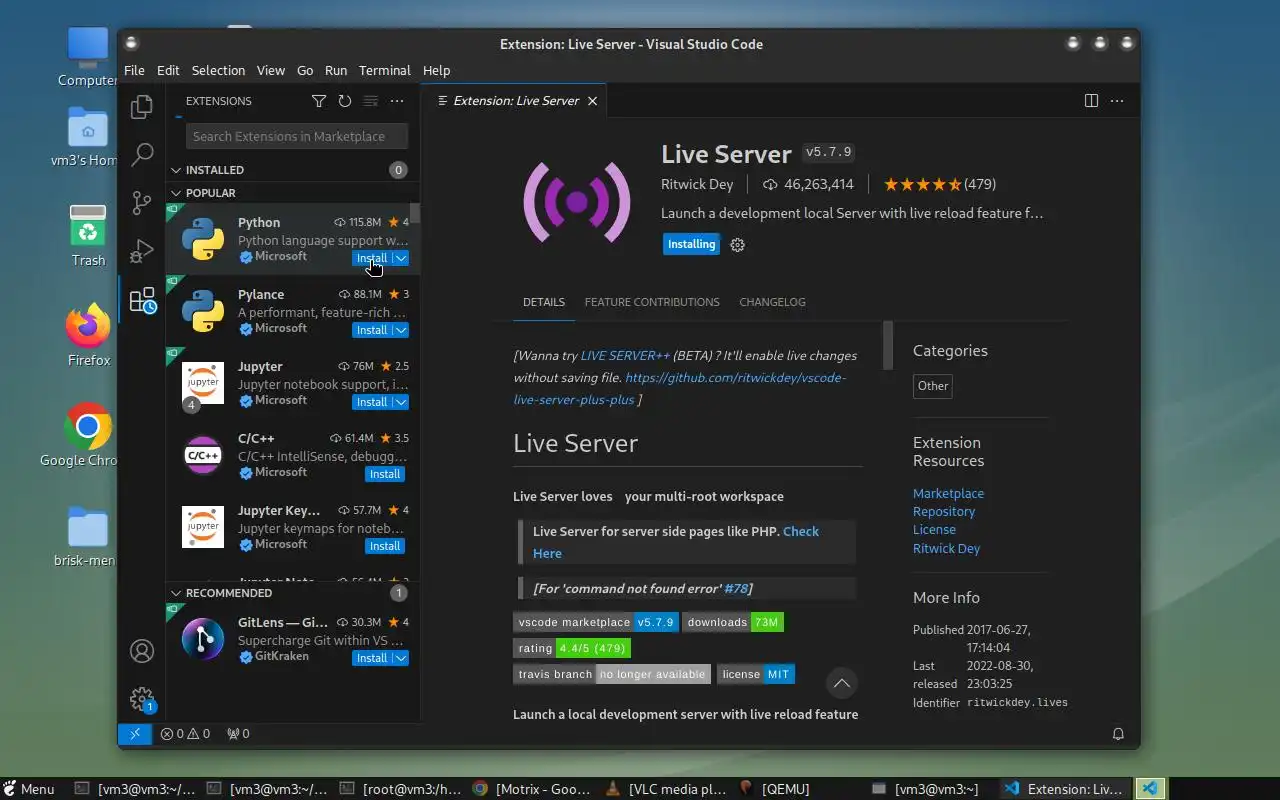
Task: Click the Search Extensions in Marketplace field
Action: [x=297, y=137]
